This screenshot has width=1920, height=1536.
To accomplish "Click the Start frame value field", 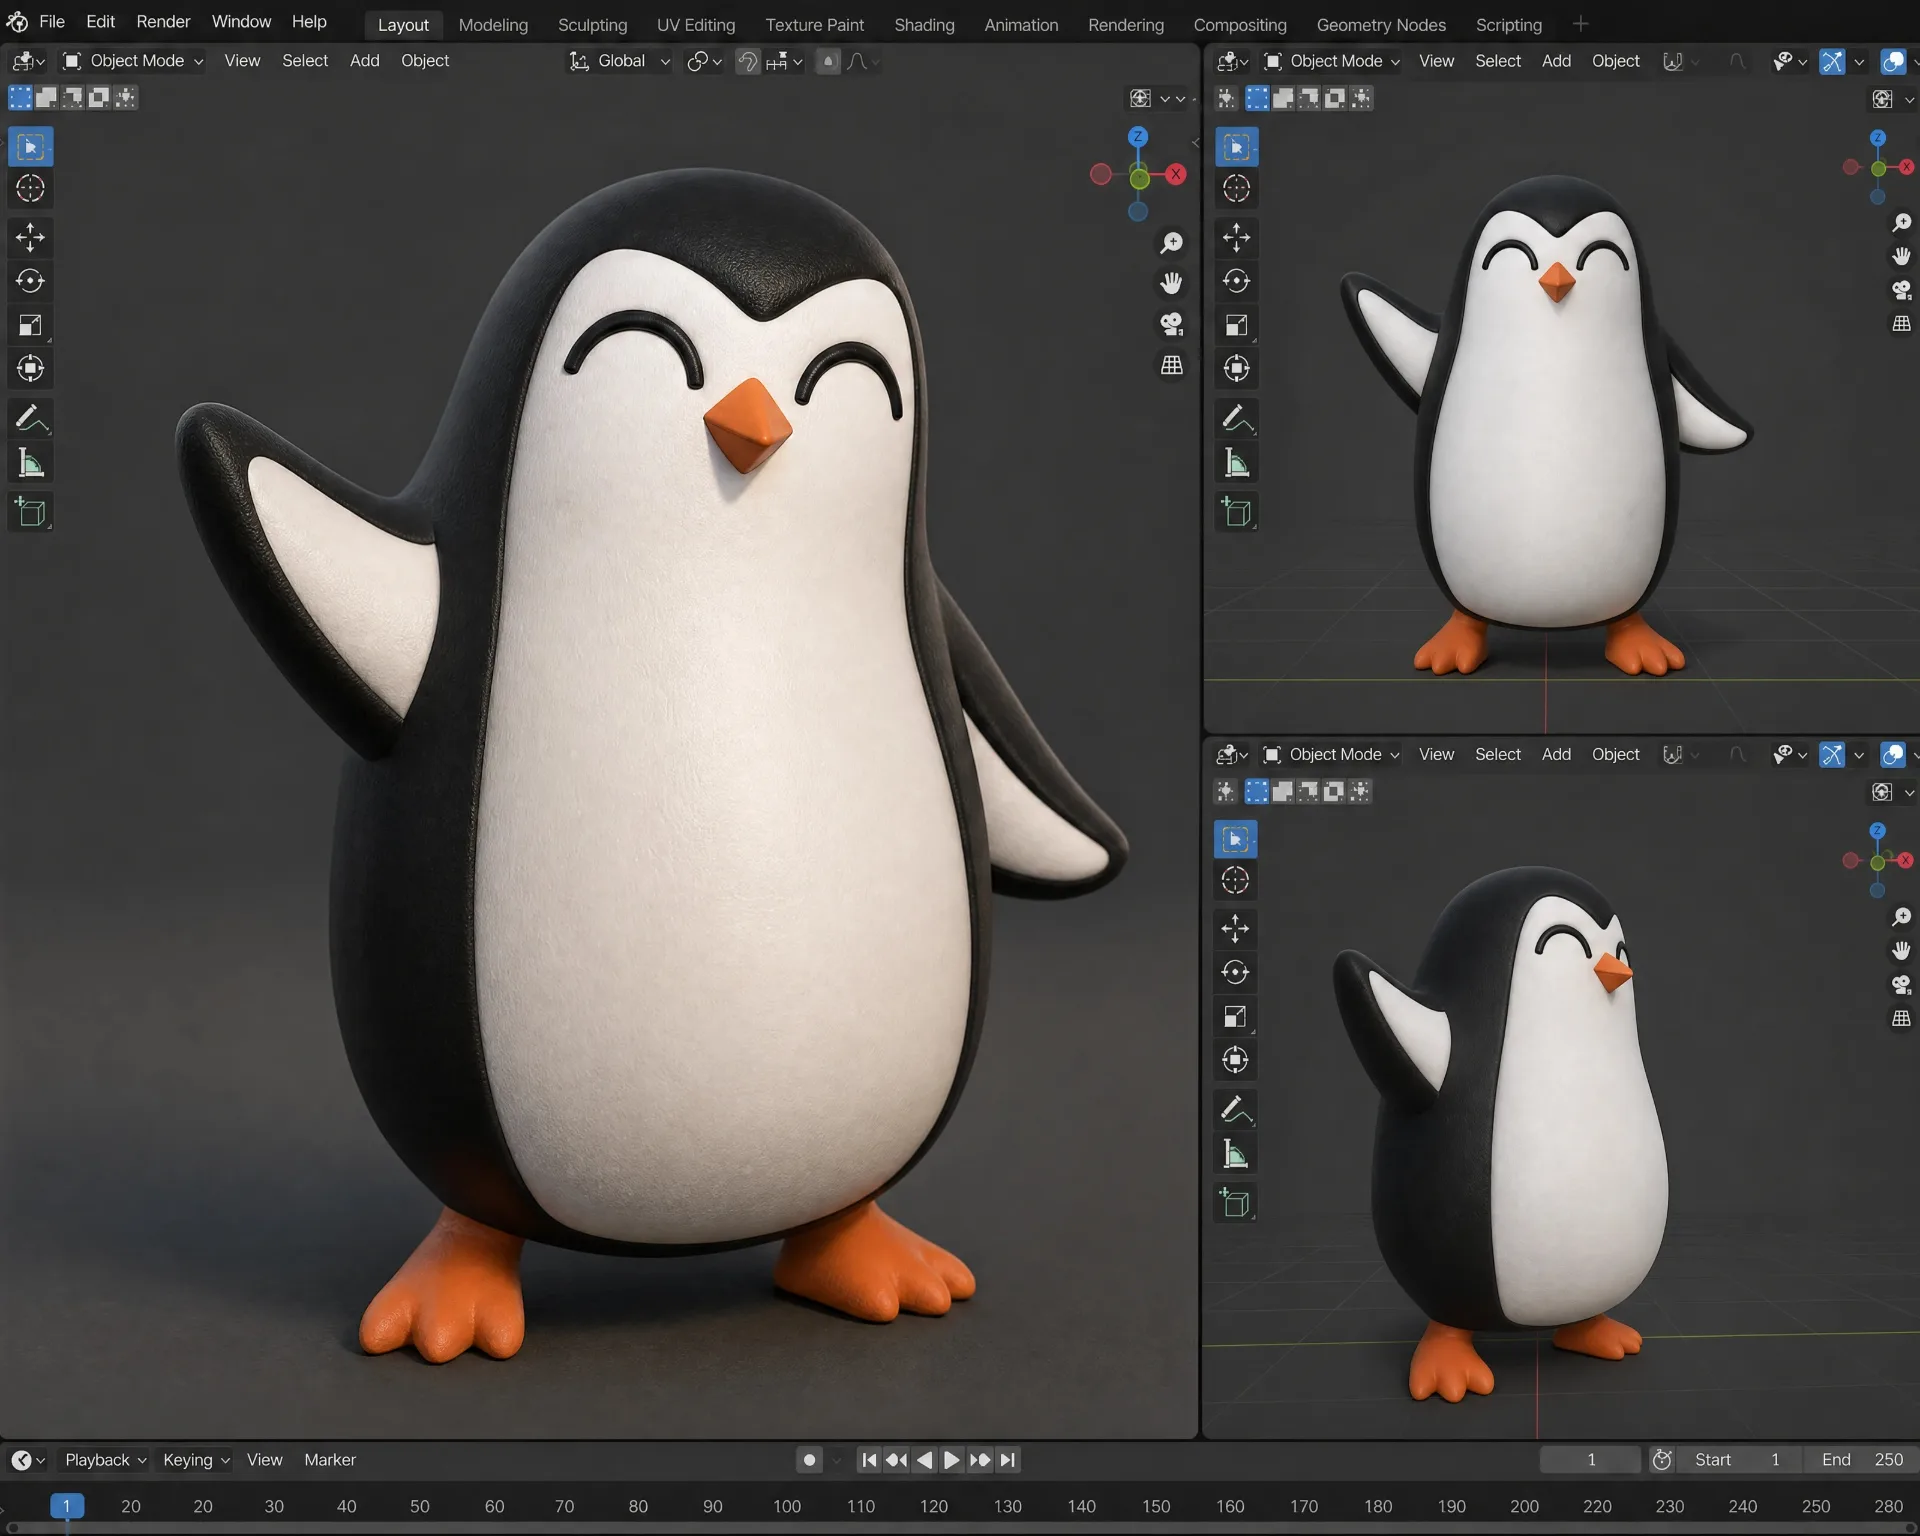I will point(1740,1460).
